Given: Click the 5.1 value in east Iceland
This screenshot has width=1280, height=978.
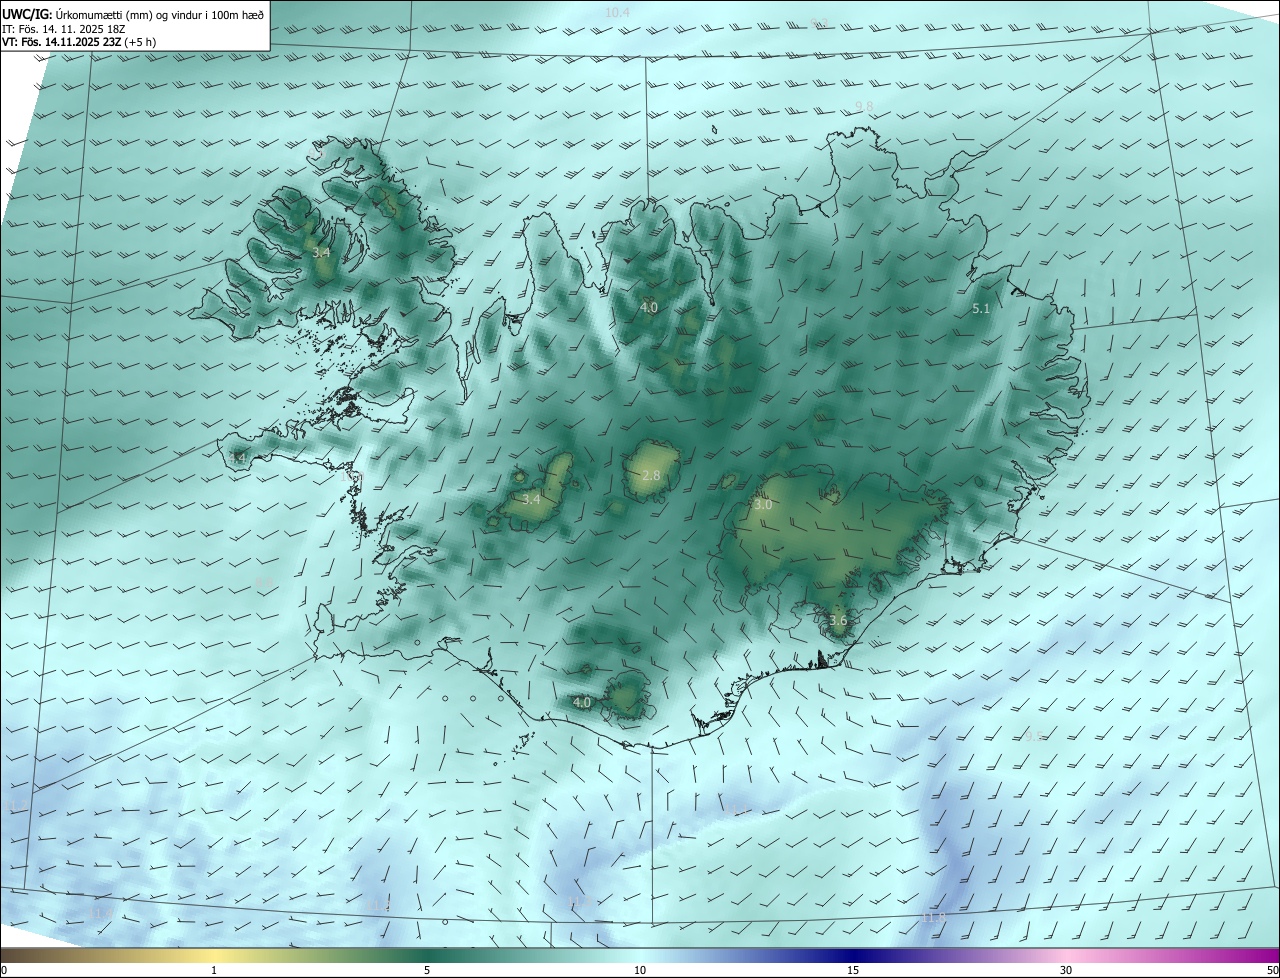Looking at the screenshot, I should 981,309.
